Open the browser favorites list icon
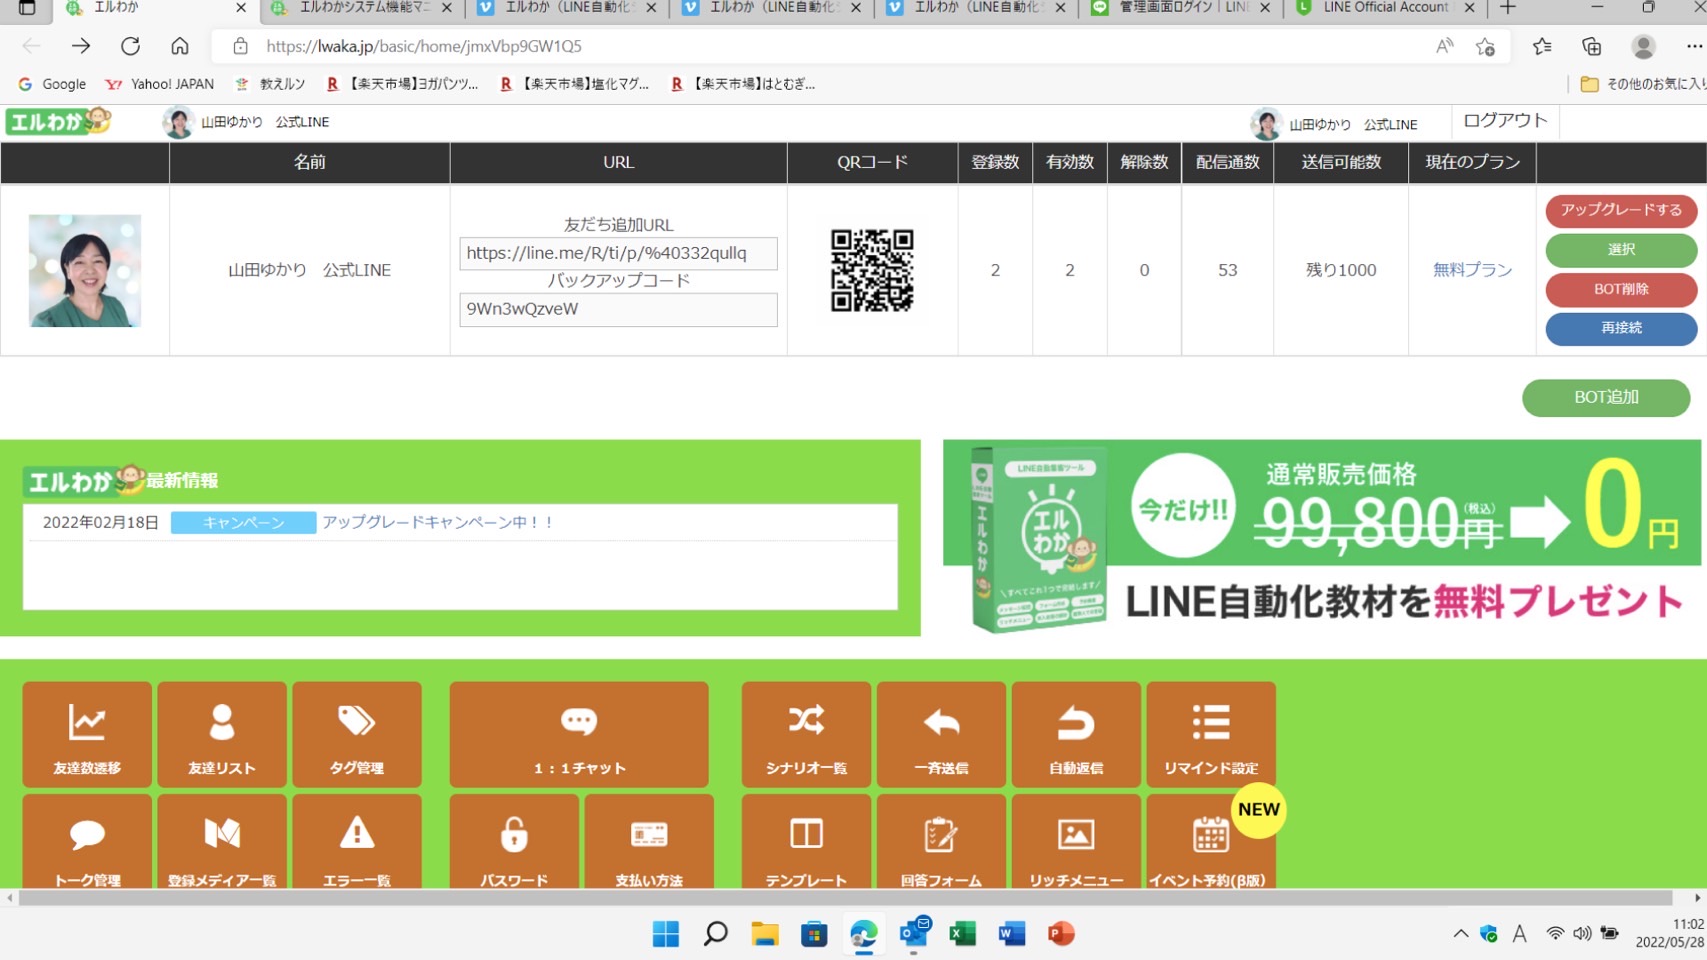This screenshot has width=1707, height=960. pos(1542,46)
